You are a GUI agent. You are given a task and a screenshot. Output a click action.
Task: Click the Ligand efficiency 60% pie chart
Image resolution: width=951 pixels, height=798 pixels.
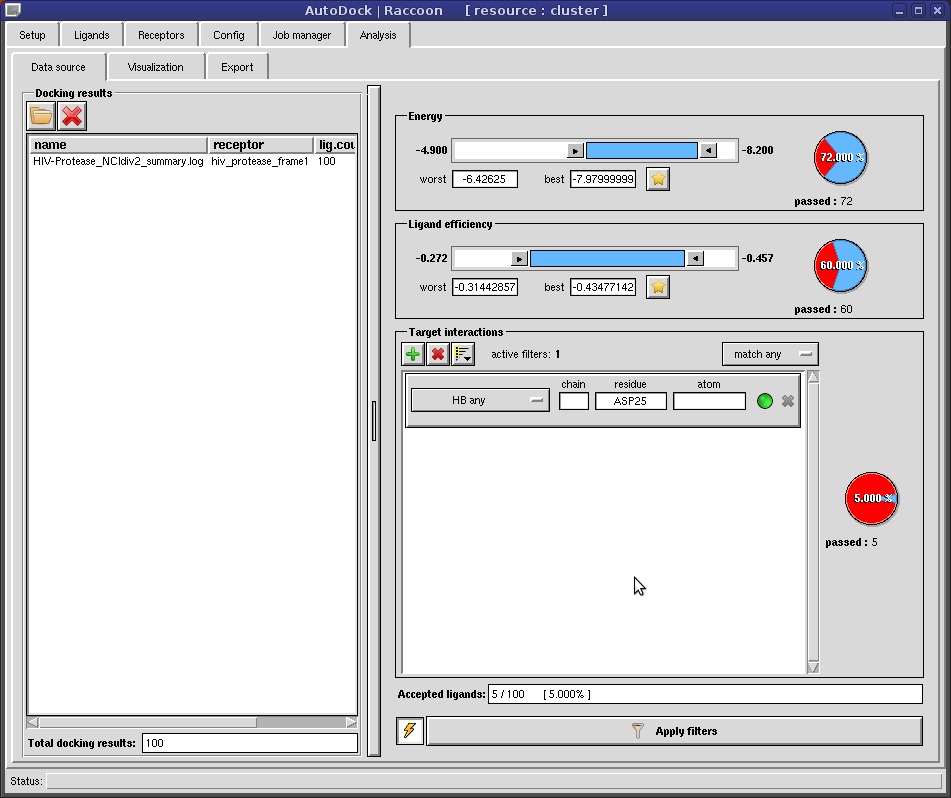841,266
